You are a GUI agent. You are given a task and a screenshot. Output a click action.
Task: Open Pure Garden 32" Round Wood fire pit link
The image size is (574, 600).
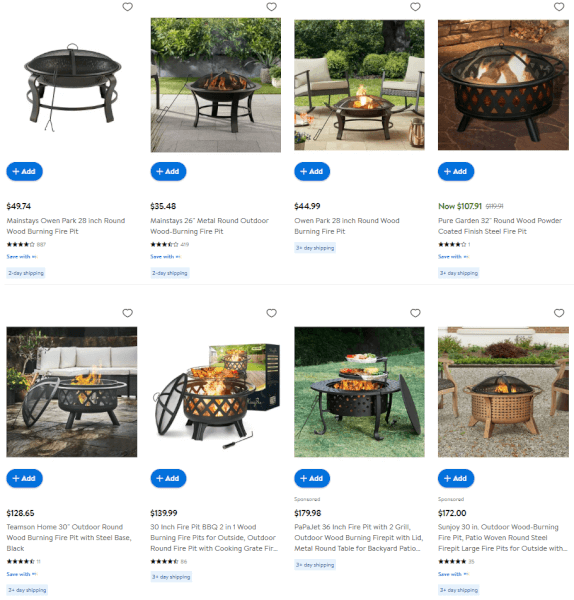pyautogui.click(x=500, y=226)
